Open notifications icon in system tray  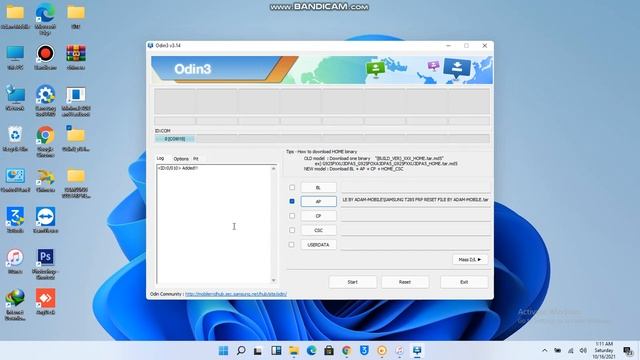pyautogui.click(x=628, y=351)
